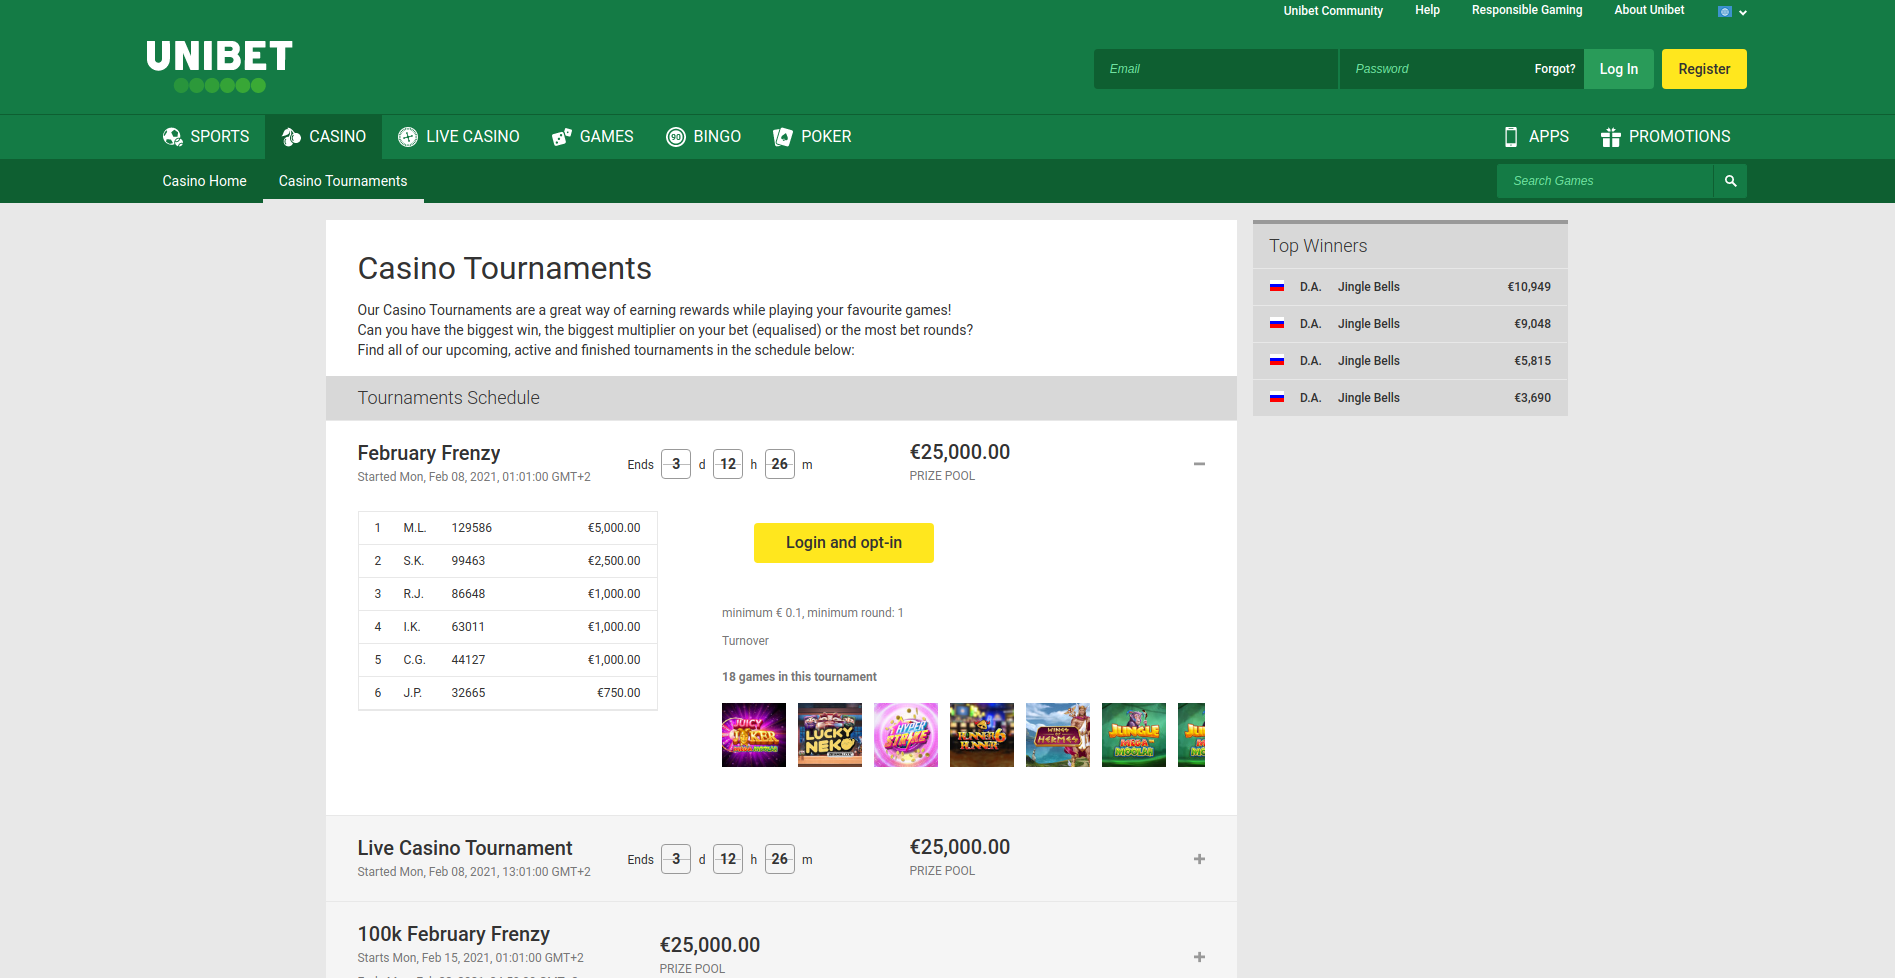Open the Poker section
The height and width of the screenshot is (978, 1895).
point(812,137)
